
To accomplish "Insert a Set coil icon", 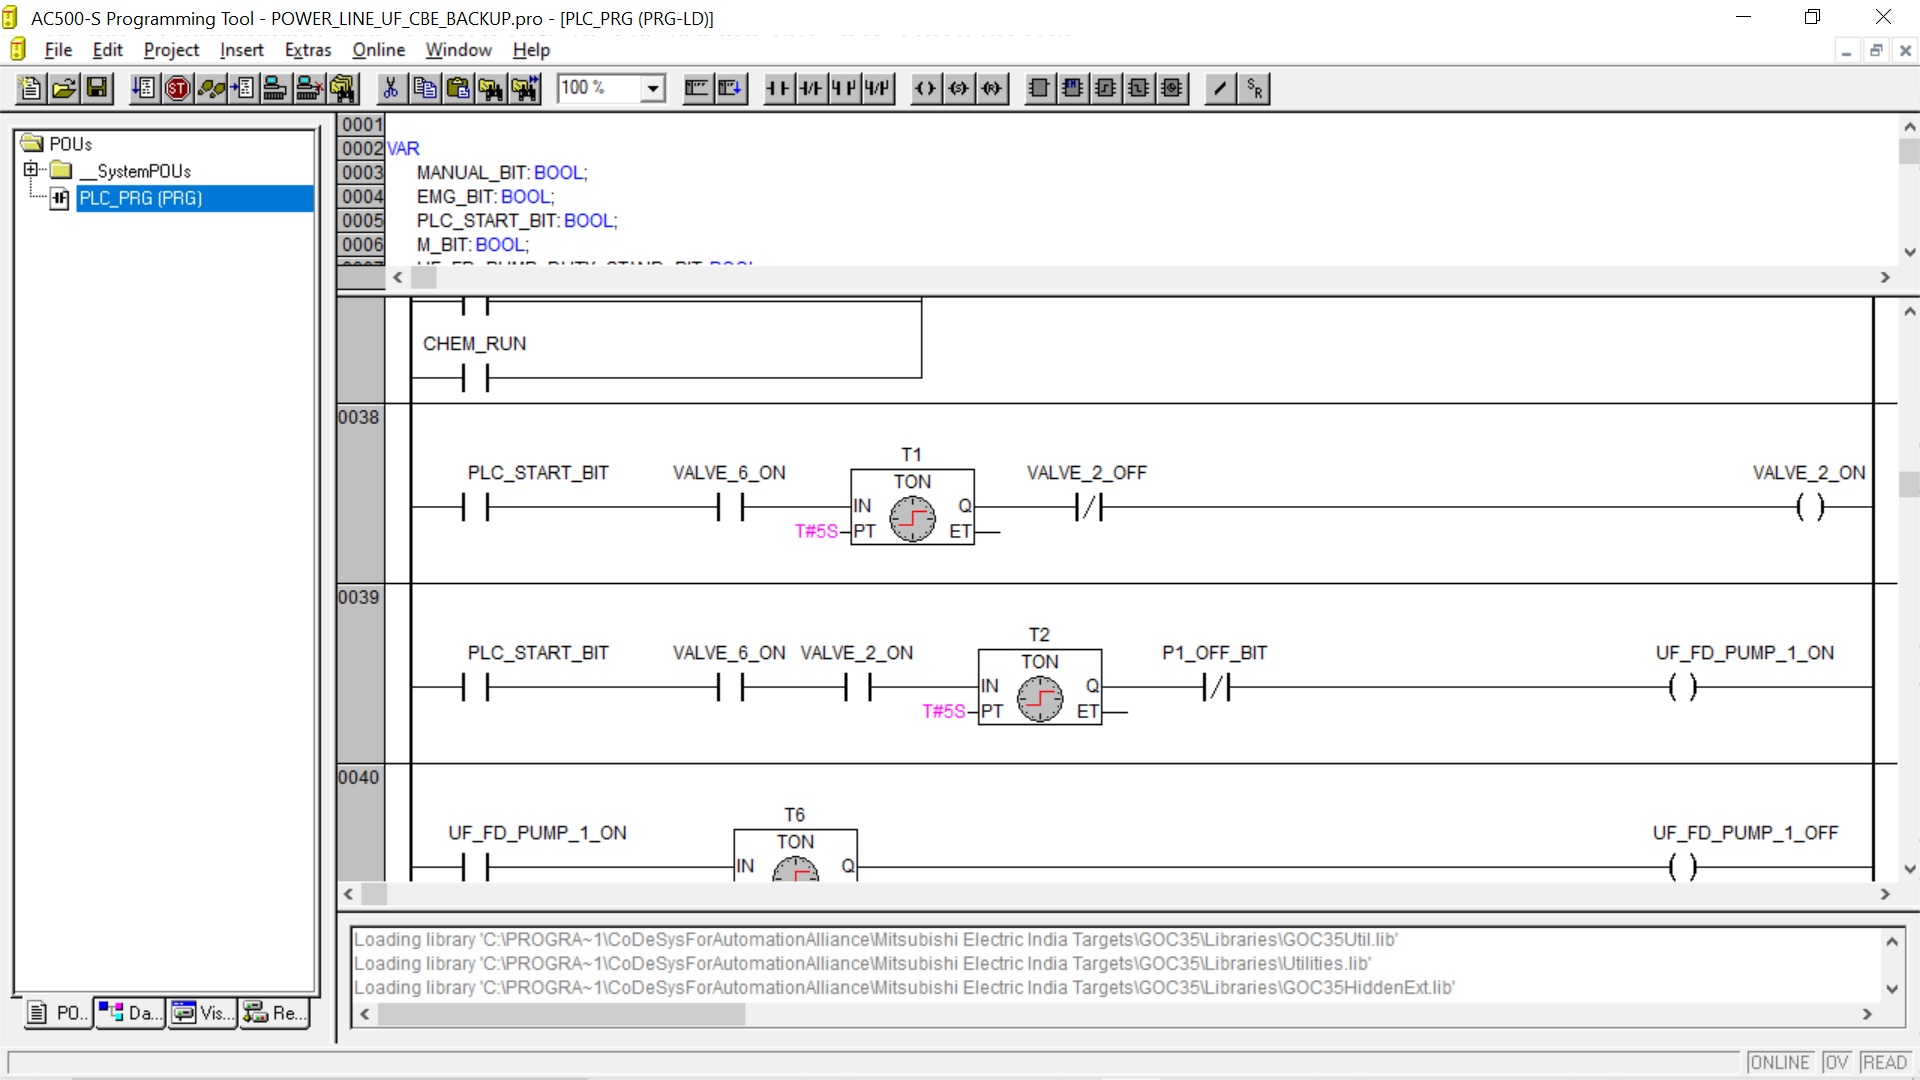I will click(x=959, y=89).
